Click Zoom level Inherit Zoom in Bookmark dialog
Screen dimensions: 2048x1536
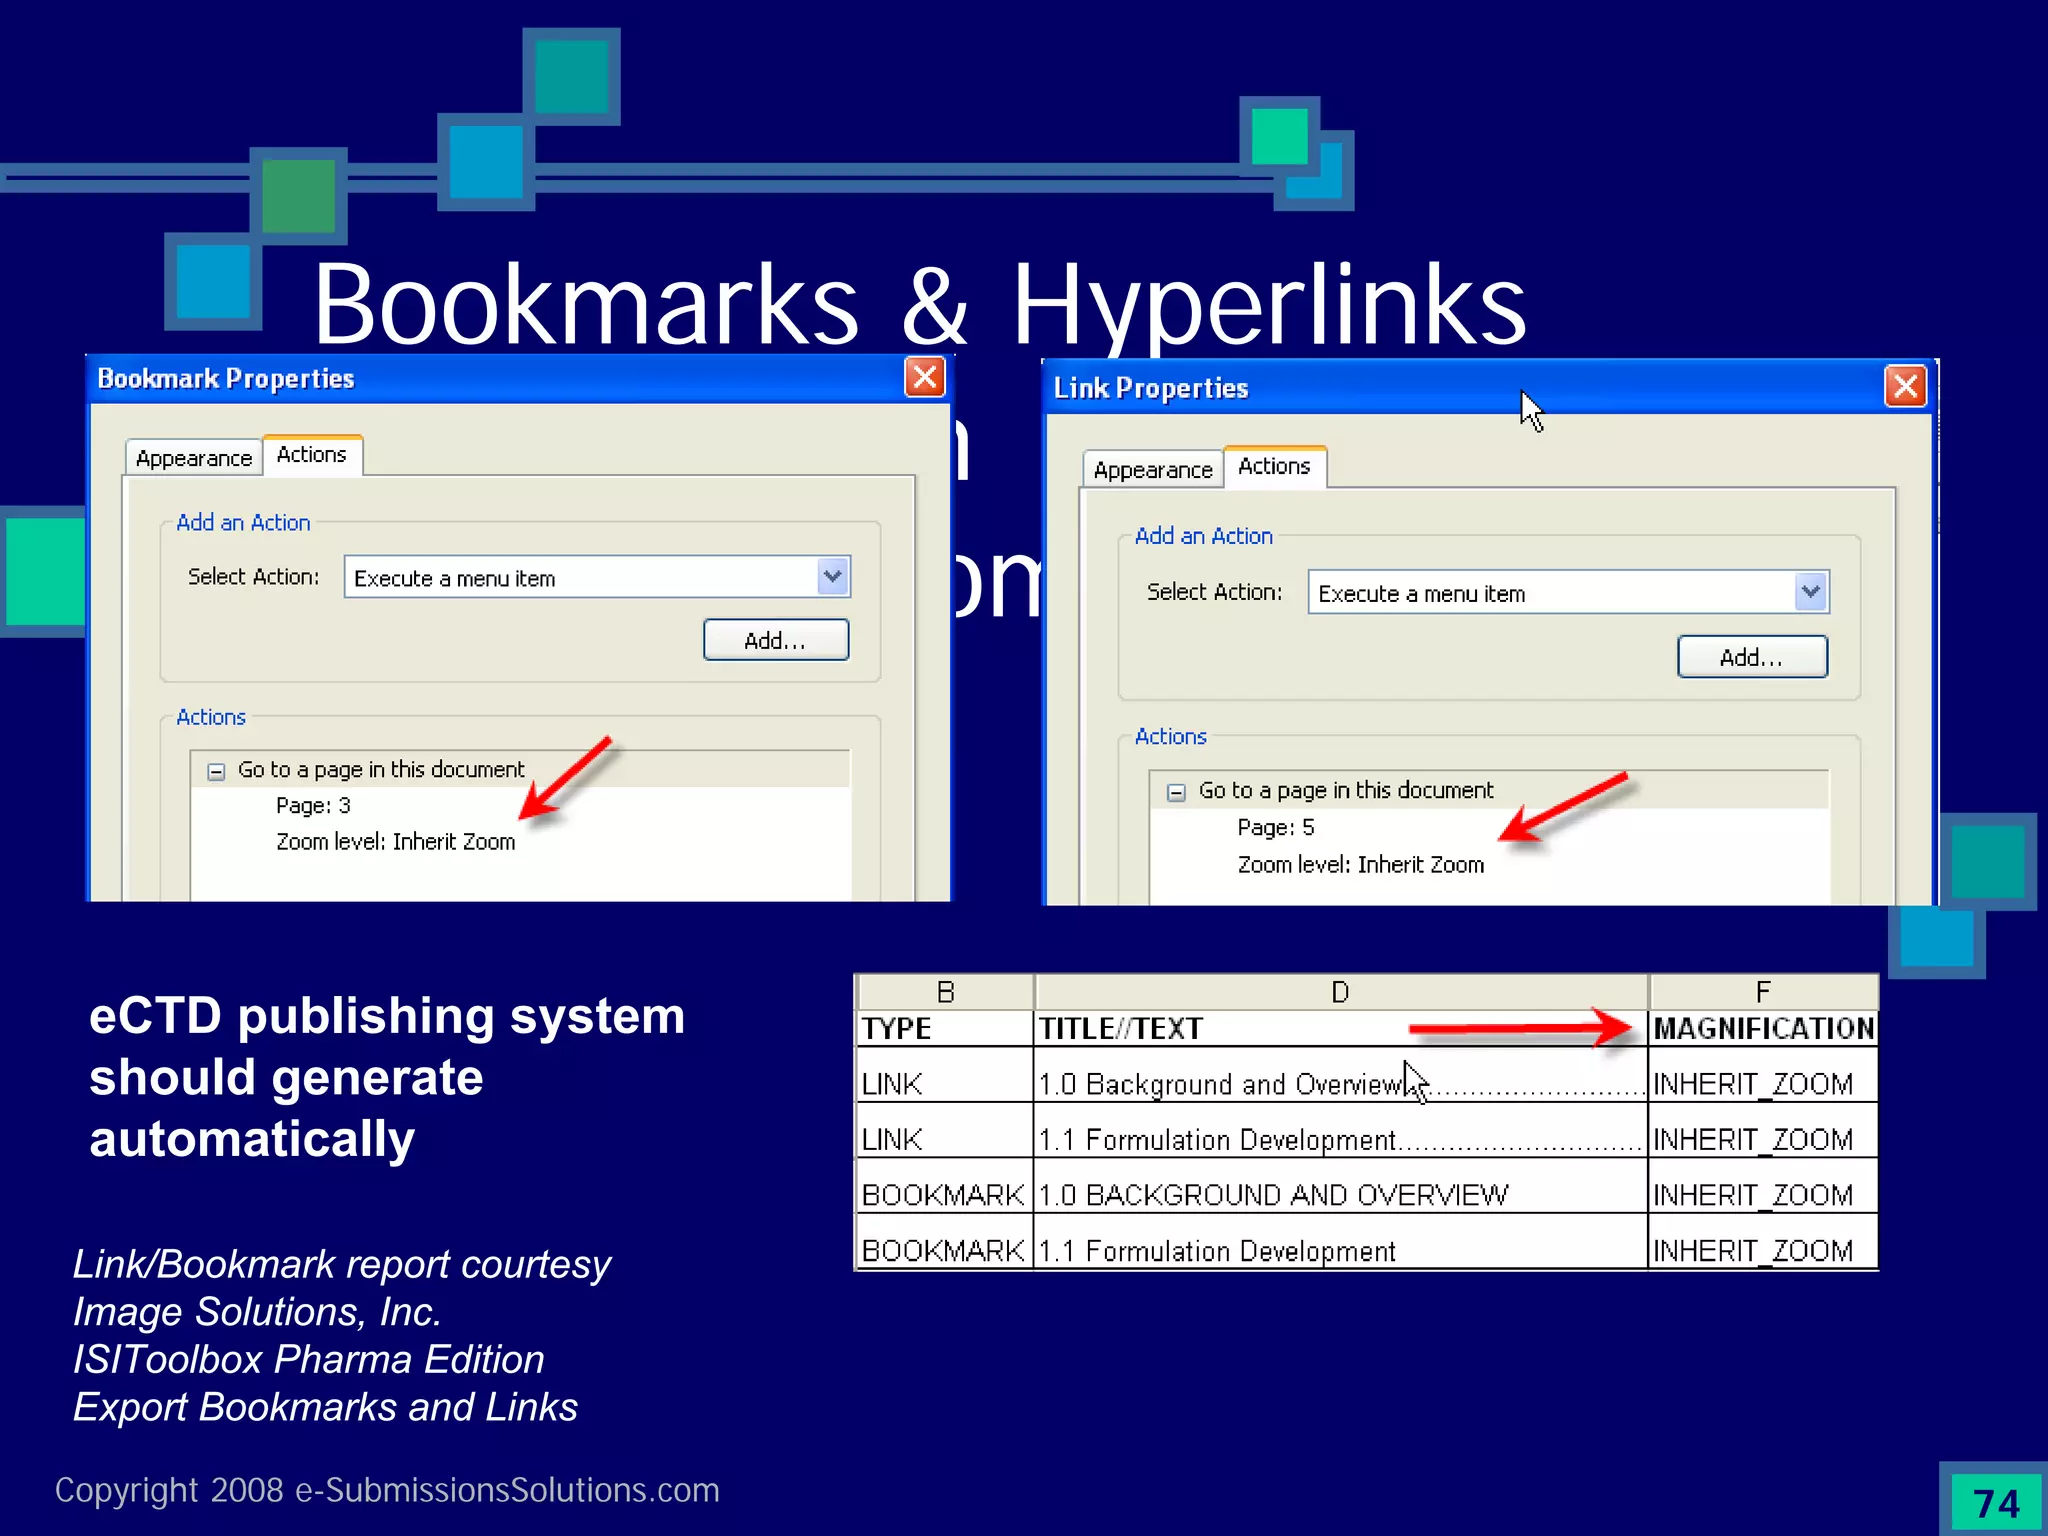395,842
